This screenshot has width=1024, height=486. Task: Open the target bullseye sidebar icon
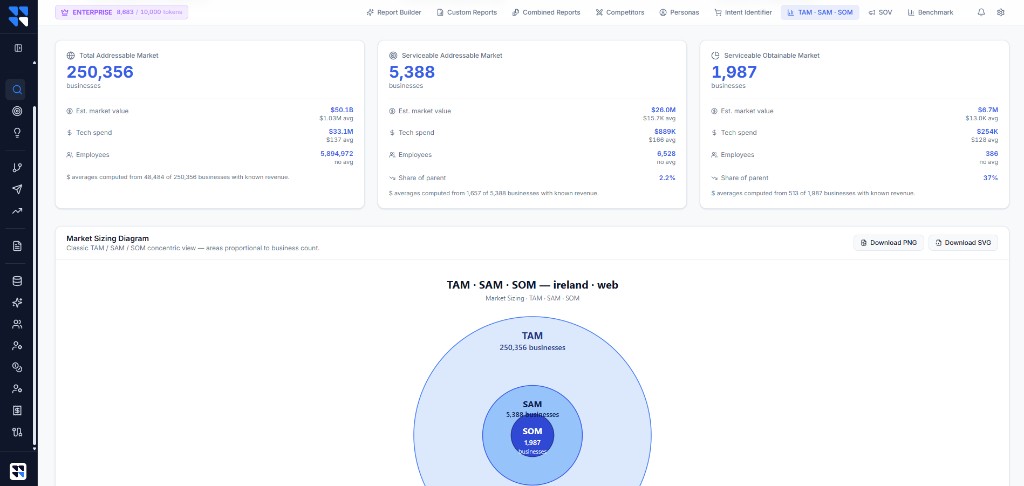point(18,111)
